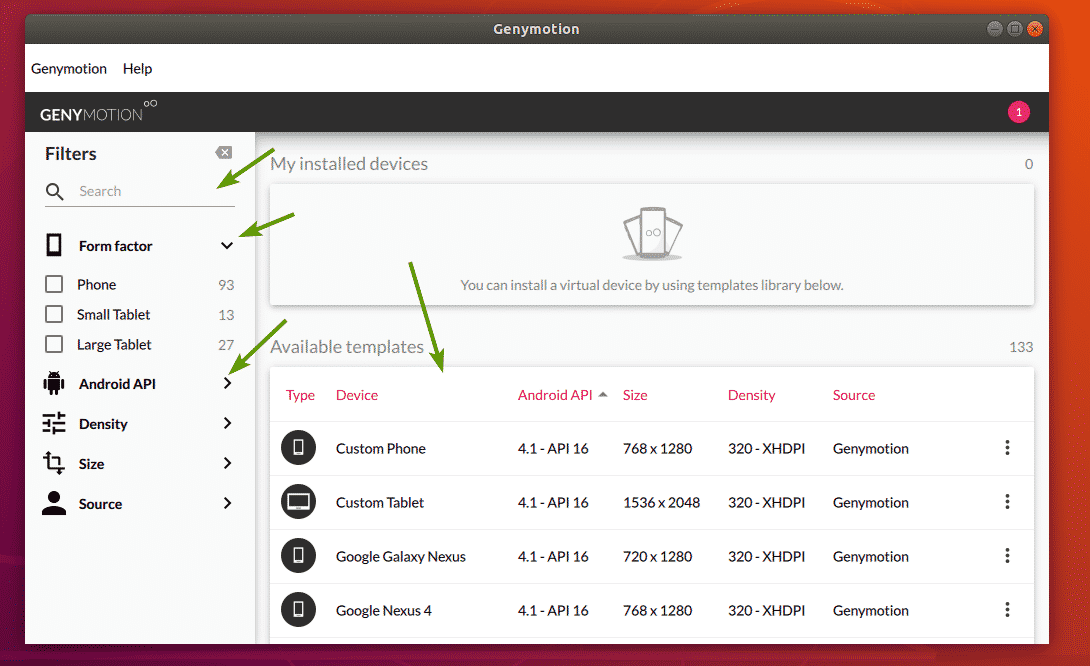Clear filters with the backspace icon
Image resolution: width=1090 pixels, height=666 pixels.
(x=224, y=153)
